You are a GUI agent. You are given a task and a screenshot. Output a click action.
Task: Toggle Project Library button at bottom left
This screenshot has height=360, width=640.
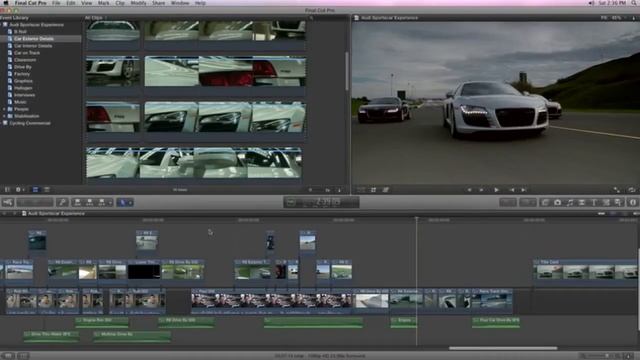[8, 356]
